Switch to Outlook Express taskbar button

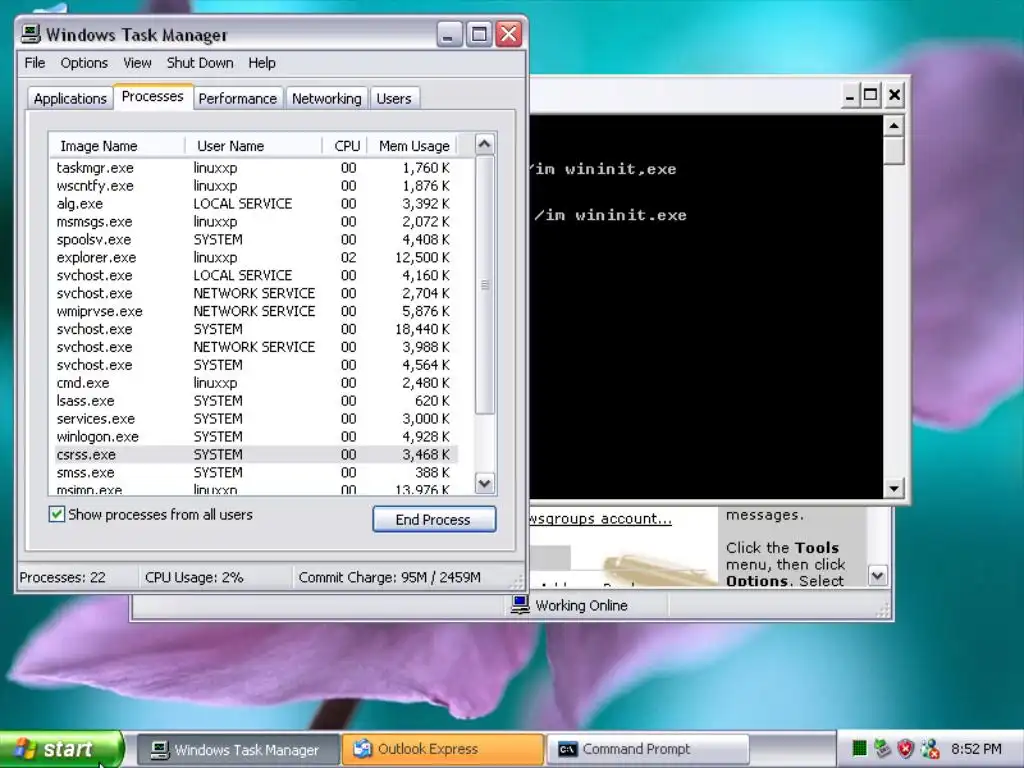coord(443,749)
